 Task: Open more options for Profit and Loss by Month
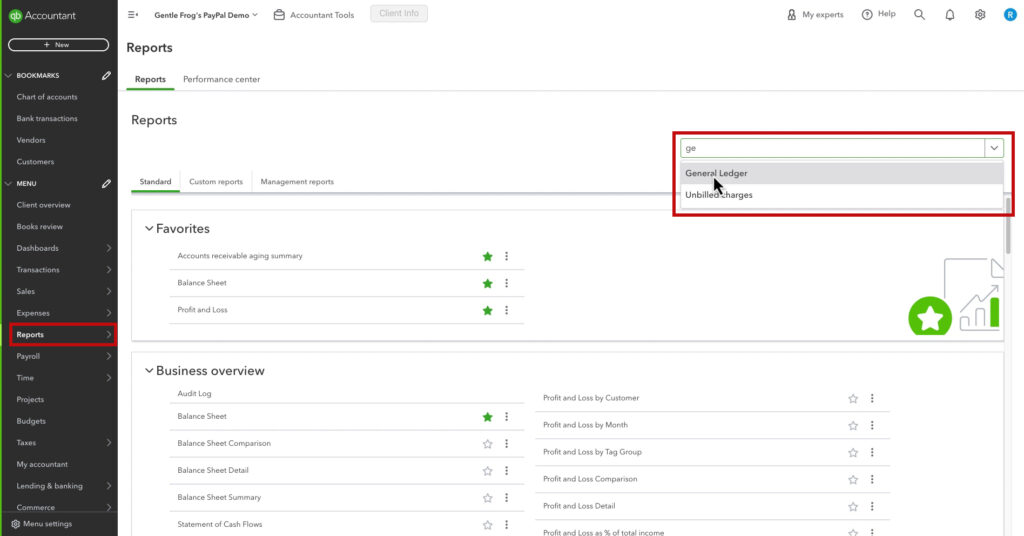872,426
